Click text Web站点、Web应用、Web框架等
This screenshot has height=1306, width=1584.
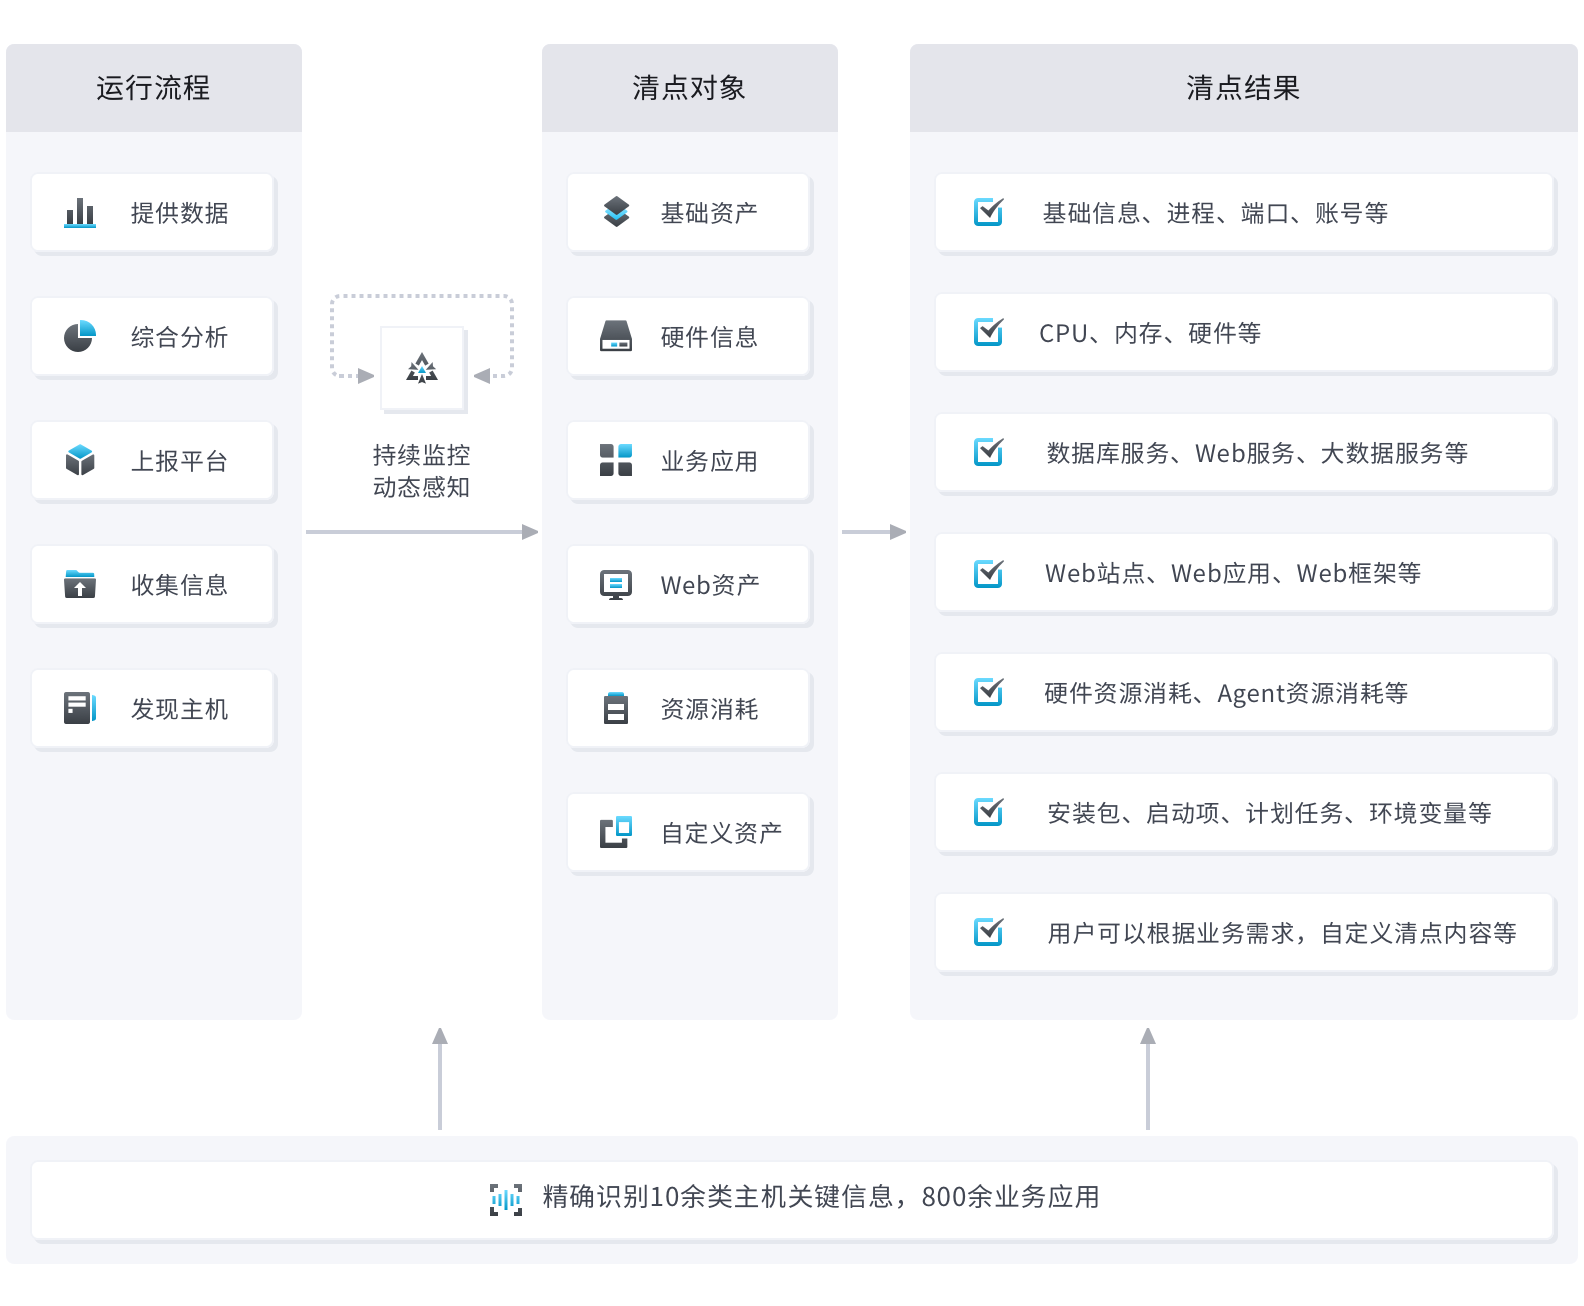click(x=1233, y=573)
